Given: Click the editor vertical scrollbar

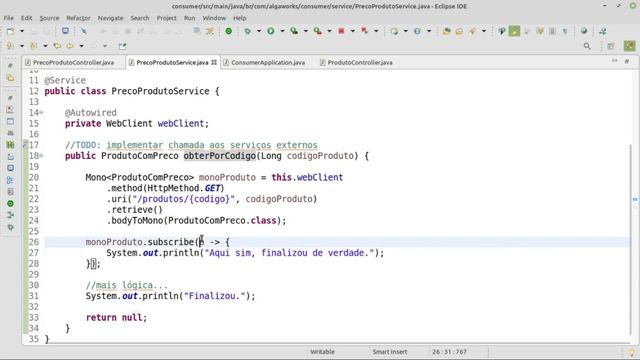Looking at the screenshot, I should point(630,240).
